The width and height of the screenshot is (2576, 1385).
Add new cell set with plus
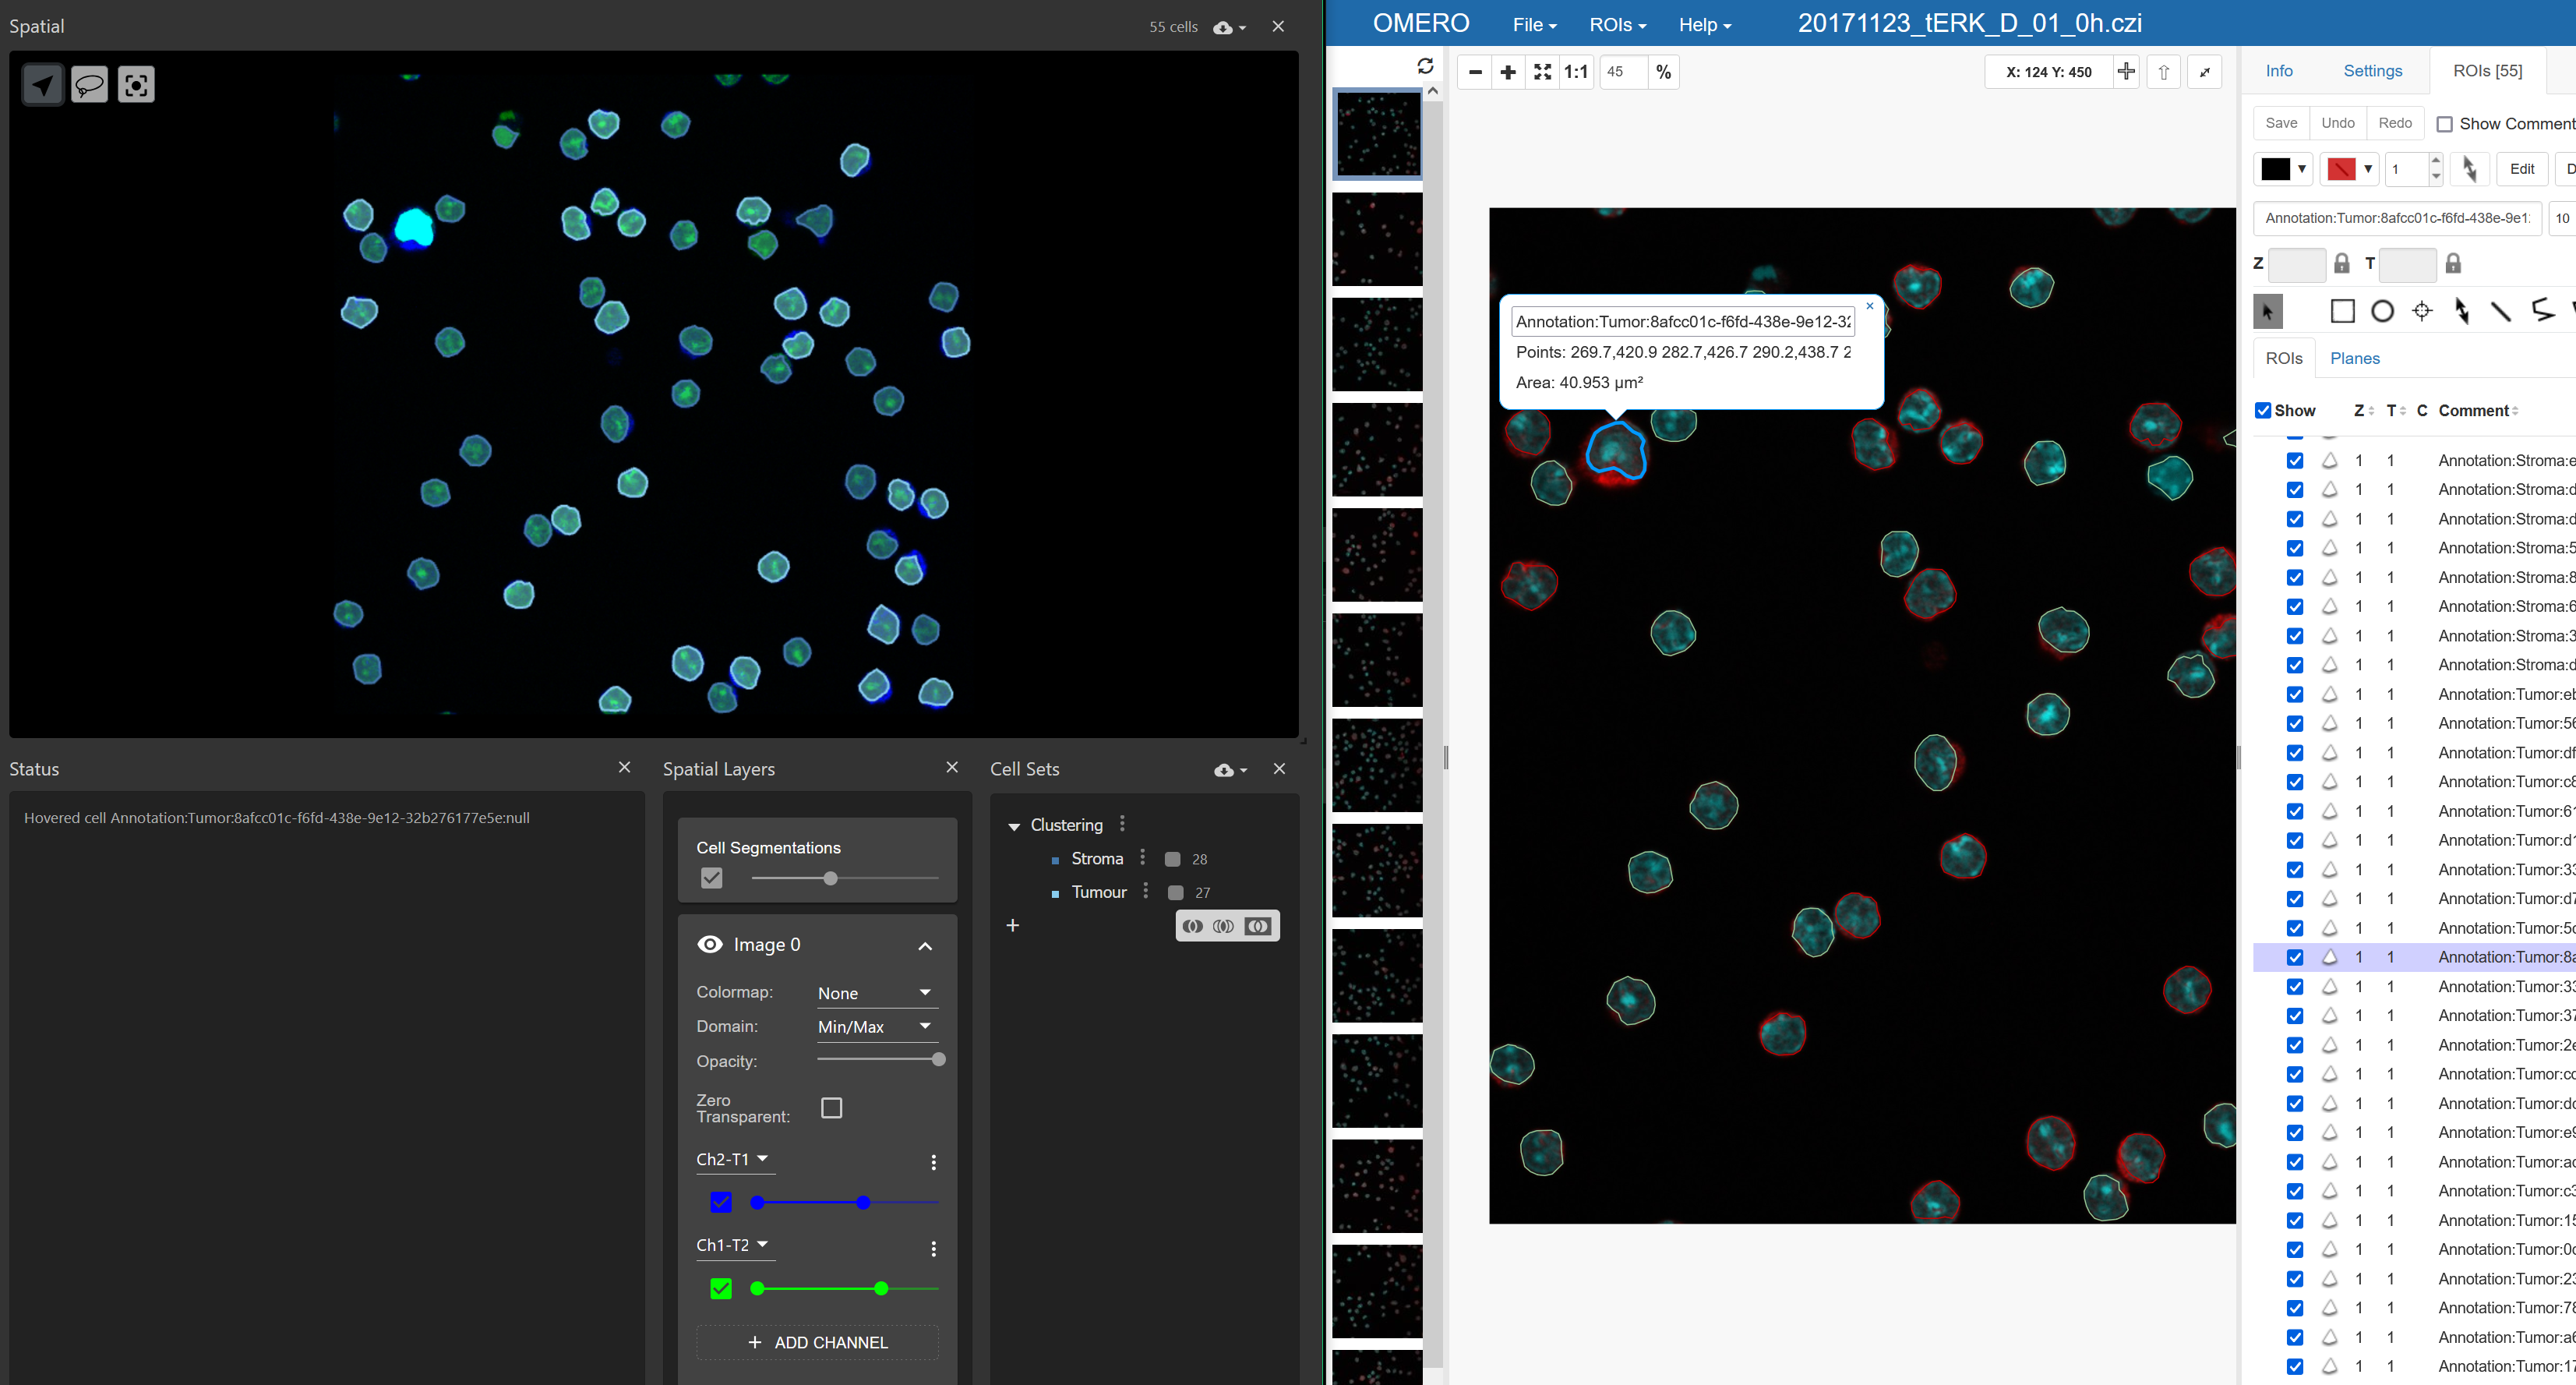coord(1013,925)
